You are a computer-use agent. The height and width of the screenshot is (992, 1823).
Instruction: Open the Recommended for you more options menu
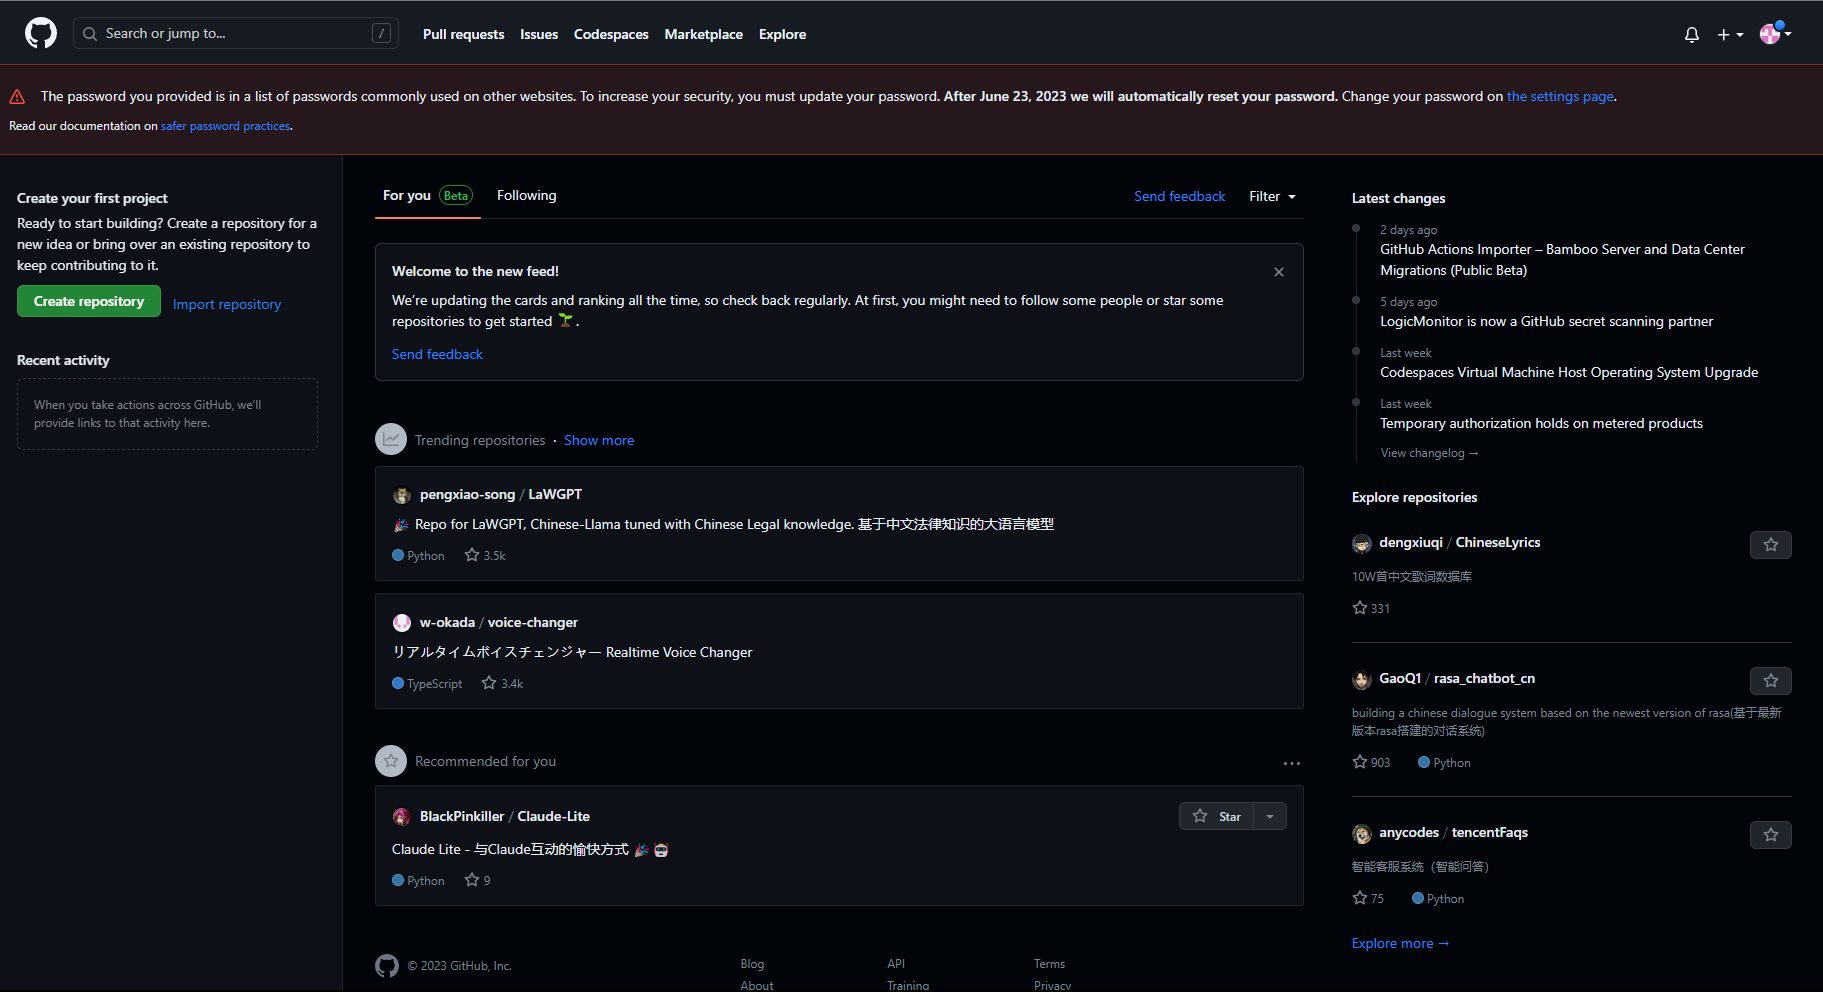tap(1292, 763)
